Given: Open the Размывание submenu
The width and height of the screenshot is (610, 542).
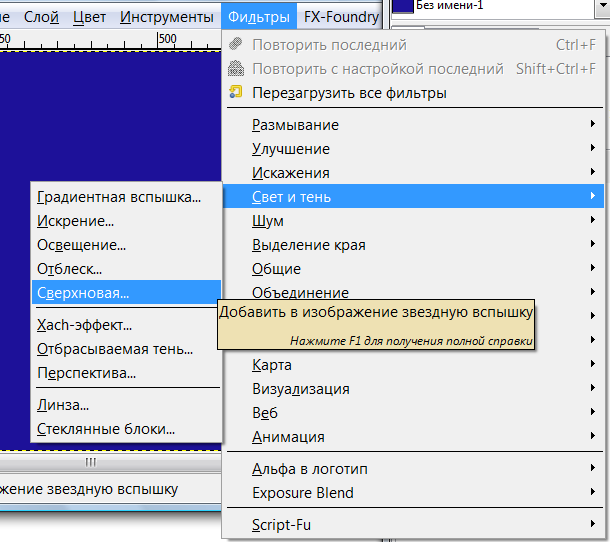Looking at the screenshot, I should click(x=295, y=125).
